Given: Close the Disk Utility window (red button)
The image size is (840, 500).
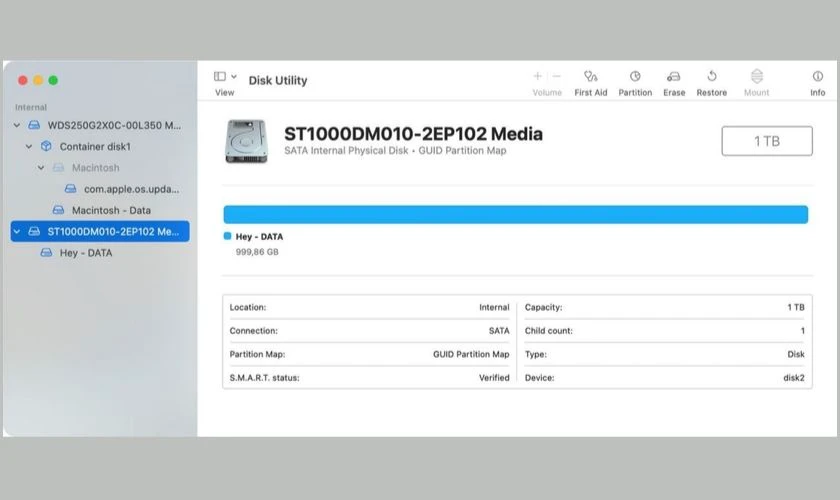Looking at the screenshot, I should pos(22,80).
